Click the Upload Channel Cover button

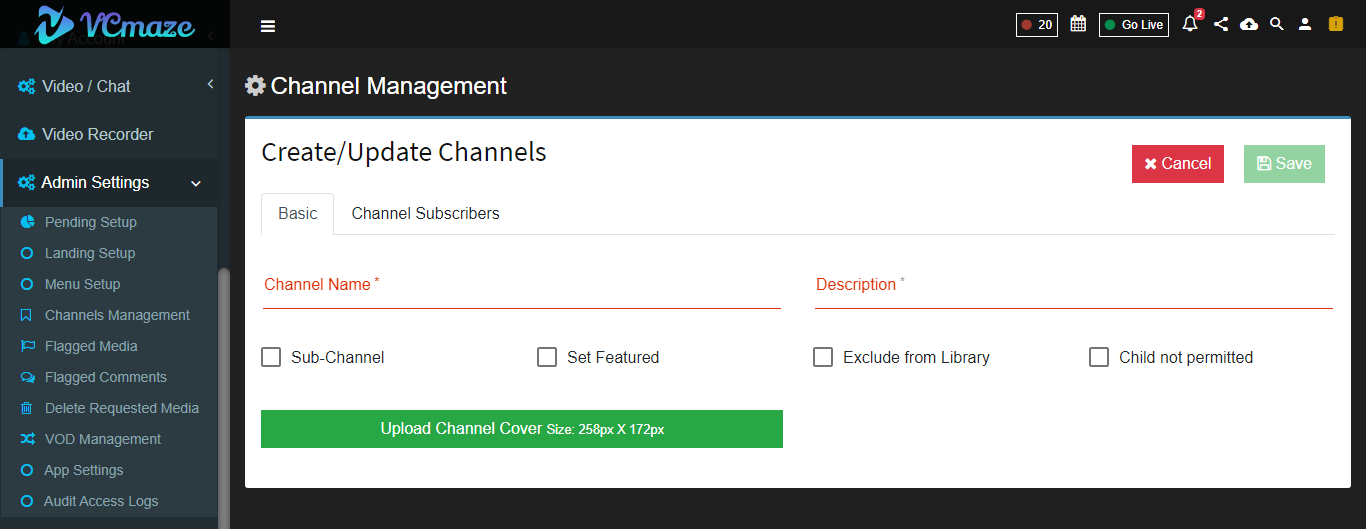click(x=522, y=429)
